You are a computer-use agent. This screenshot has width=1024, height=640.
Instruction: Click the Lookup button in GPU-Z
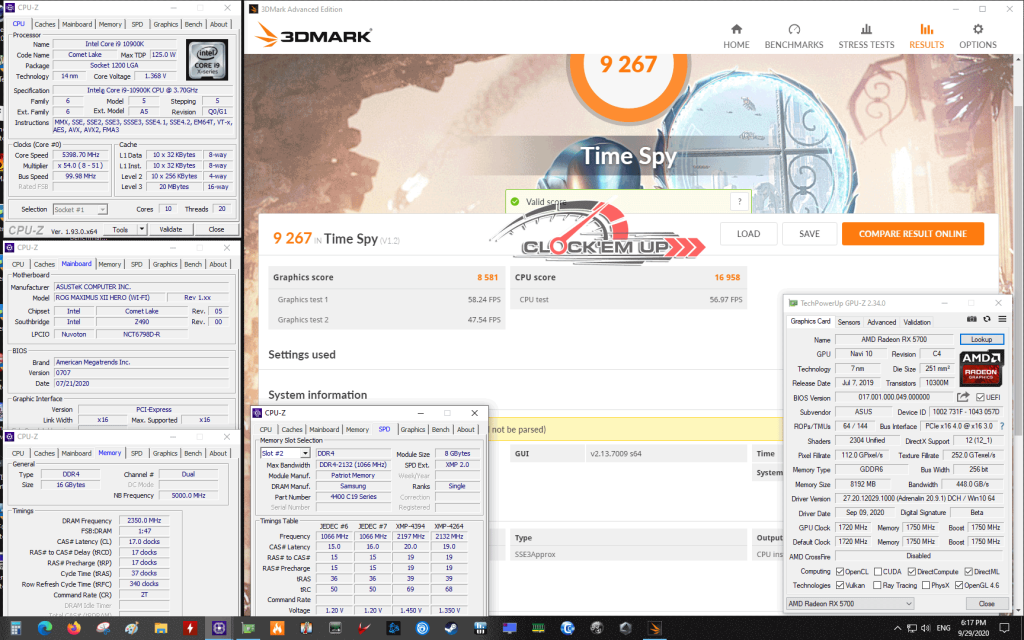click(x=981, y=340)
